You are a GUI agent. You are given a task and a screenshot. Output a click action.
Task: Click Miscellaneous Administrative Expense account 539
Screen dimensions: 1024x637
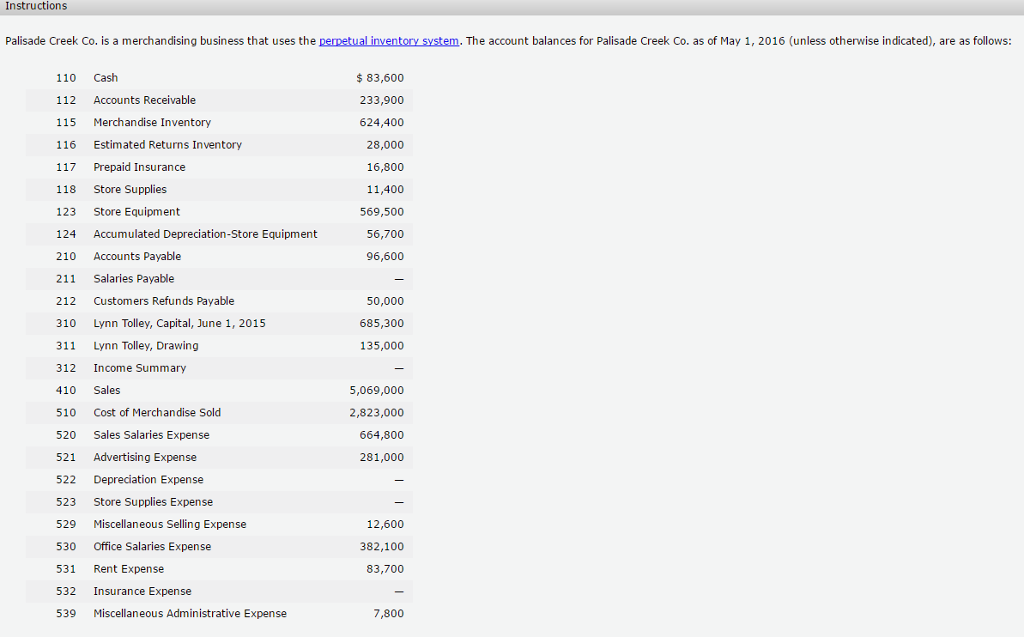pyautogui.click(x=66, y=613)
